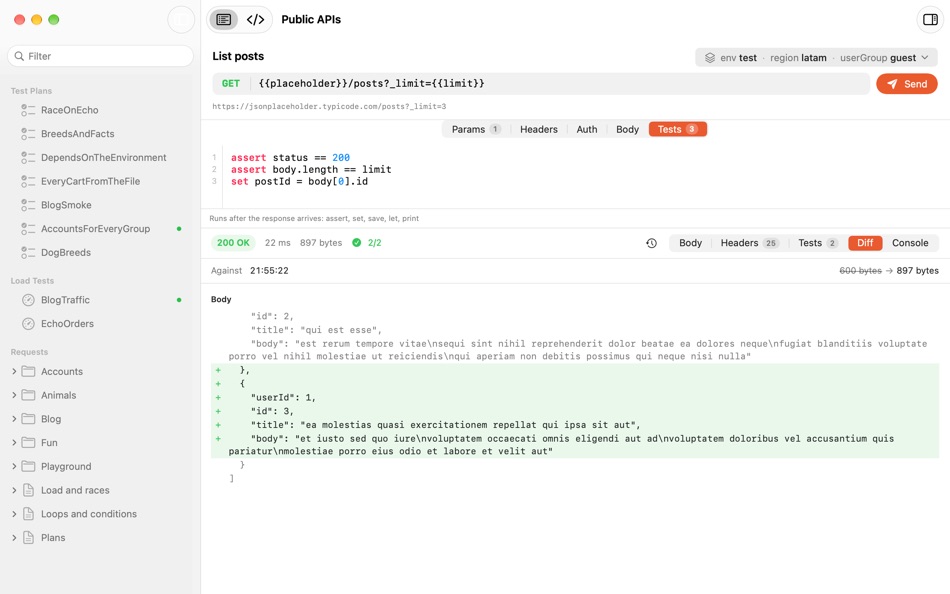Open the environment selector dropdown
The image size is (950, 594).
(816, 58)
